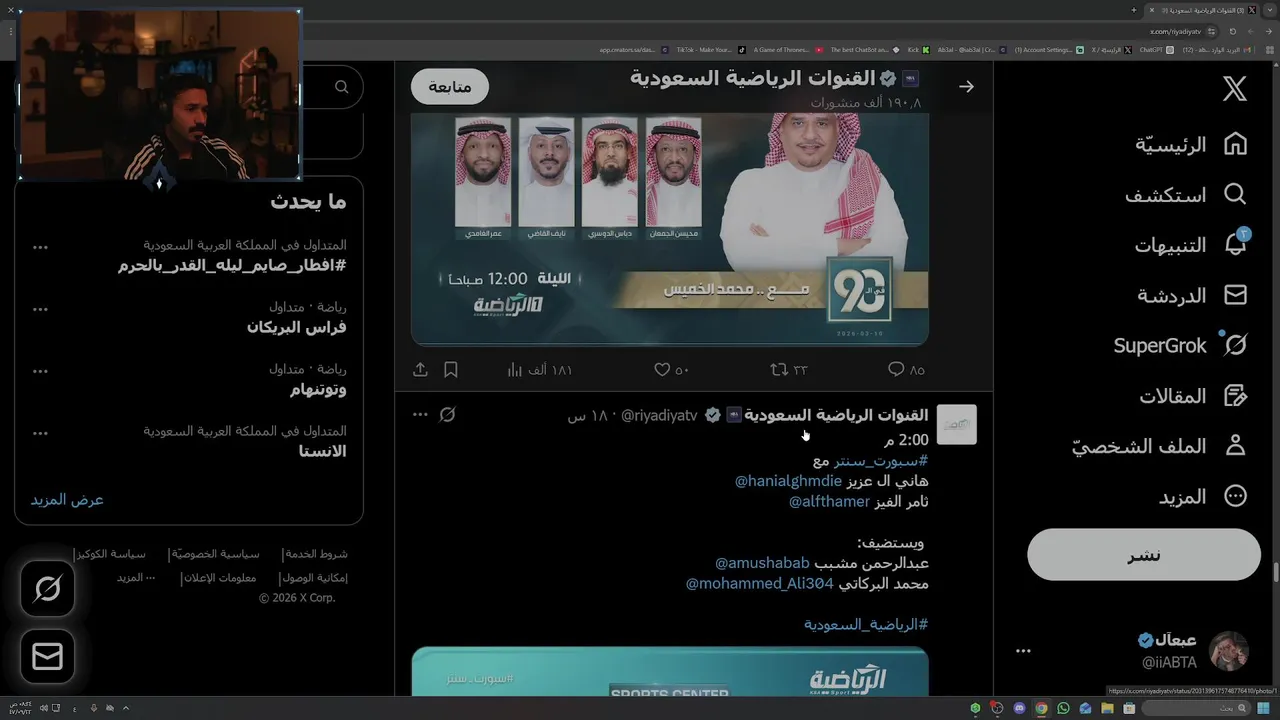Screen dimensions: 1280x720
Task: Go to الرئيسيّة home in sidebar
Action: coord(1191,144)
